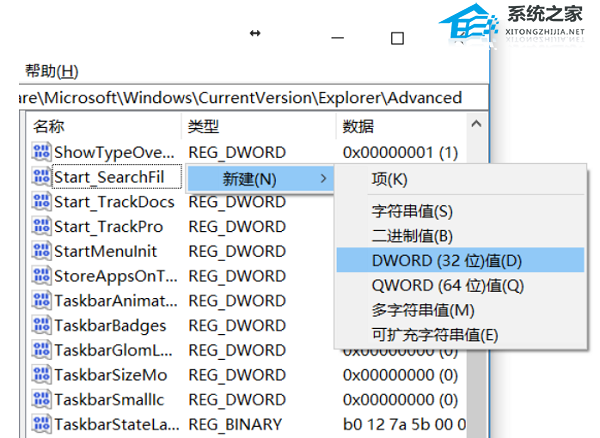Click the Start_TrackPro value icon
Screen dimensions: 600x438
coord(41,226)
